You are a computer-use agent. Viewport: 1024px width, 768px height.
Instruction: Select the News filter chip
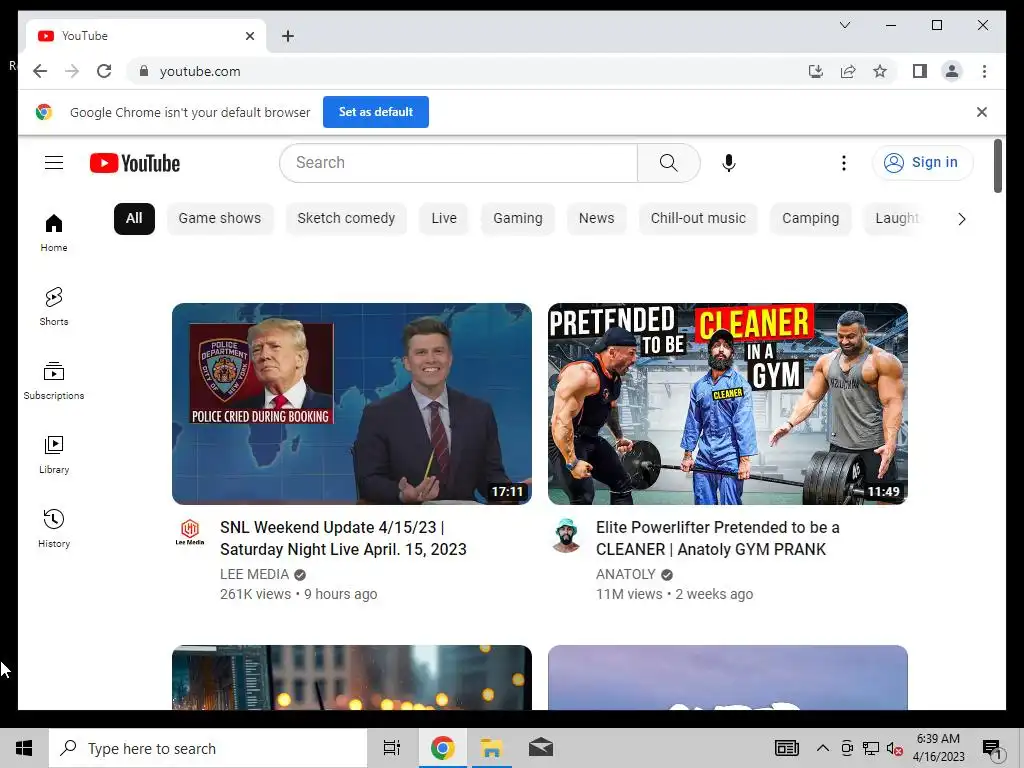[x=596, y=218]
